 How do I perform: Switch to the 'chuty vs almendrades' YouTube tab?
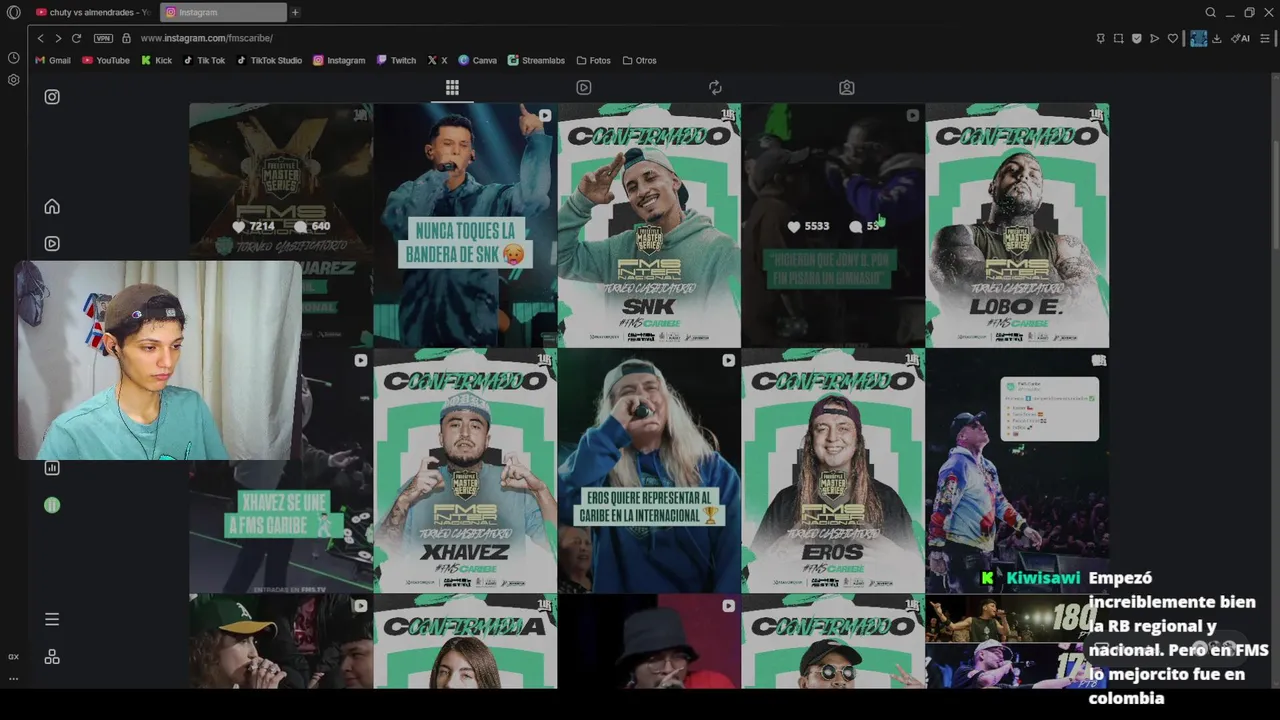click(93, 12)
